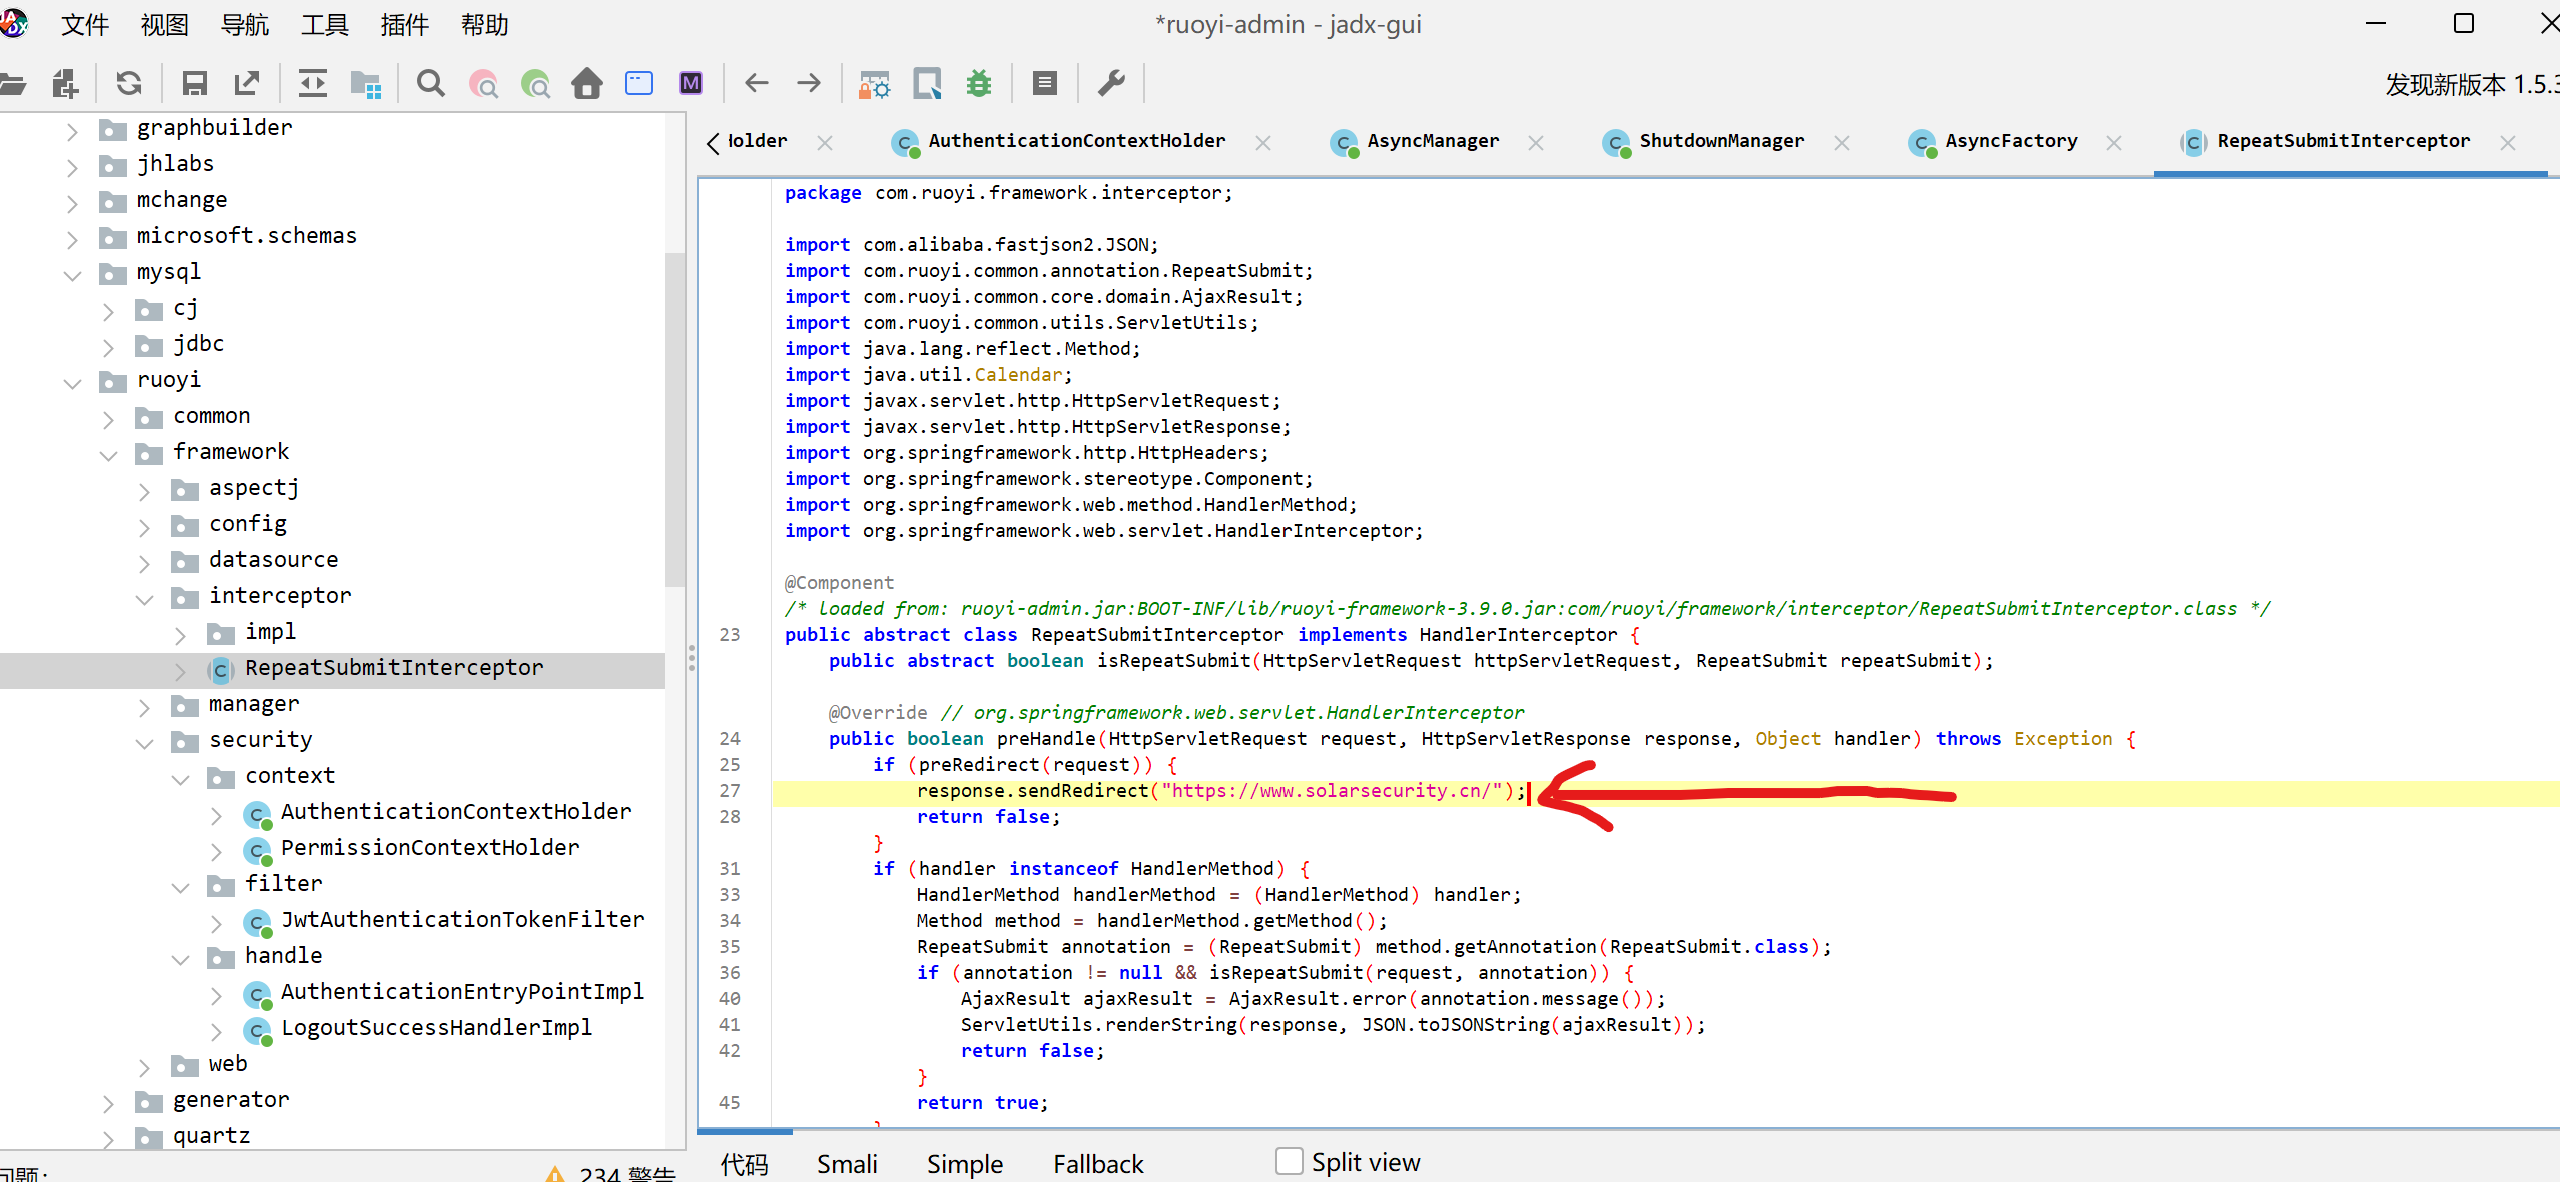Open preferences via the wrench icon
Image resolution: width=2560 pixels, height=1182 pixels.
[1111, 84]
